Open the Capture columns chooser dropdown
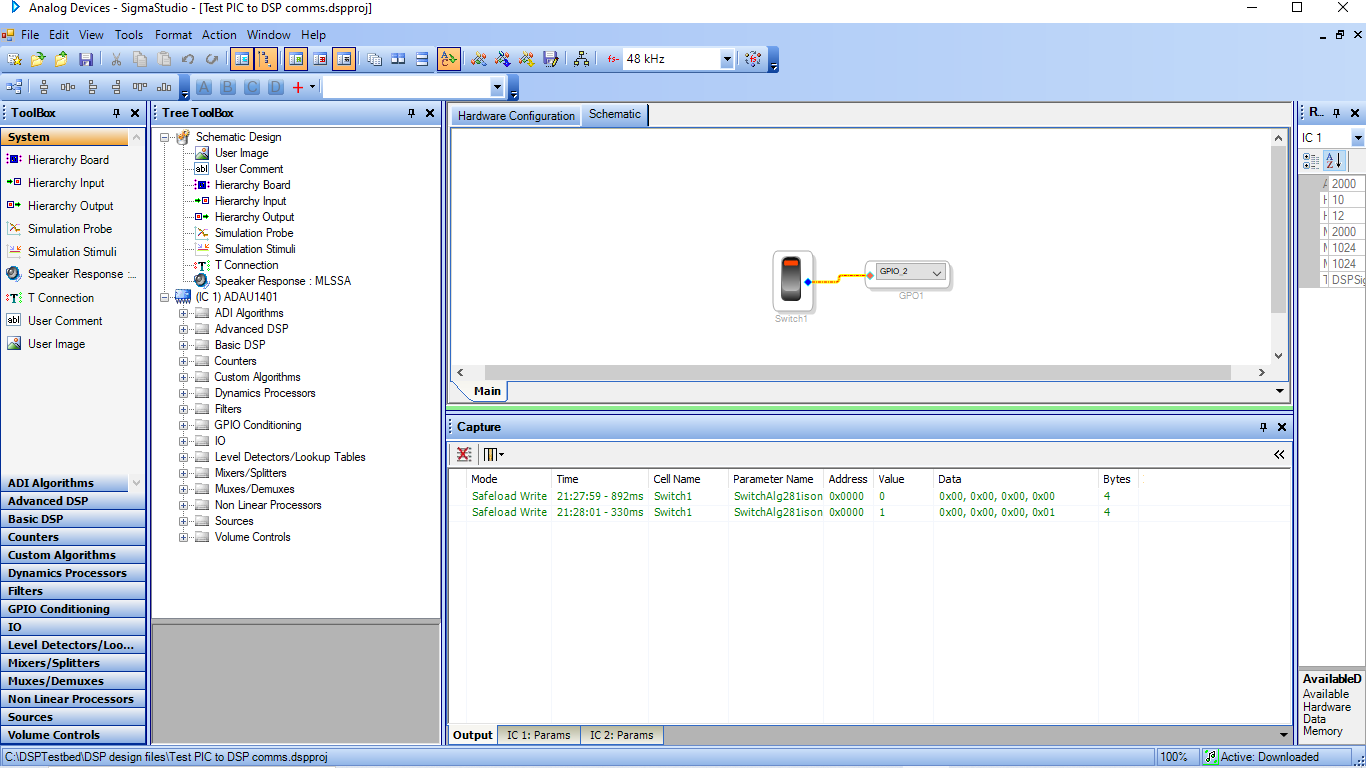1366x768 pixels. 493,454
